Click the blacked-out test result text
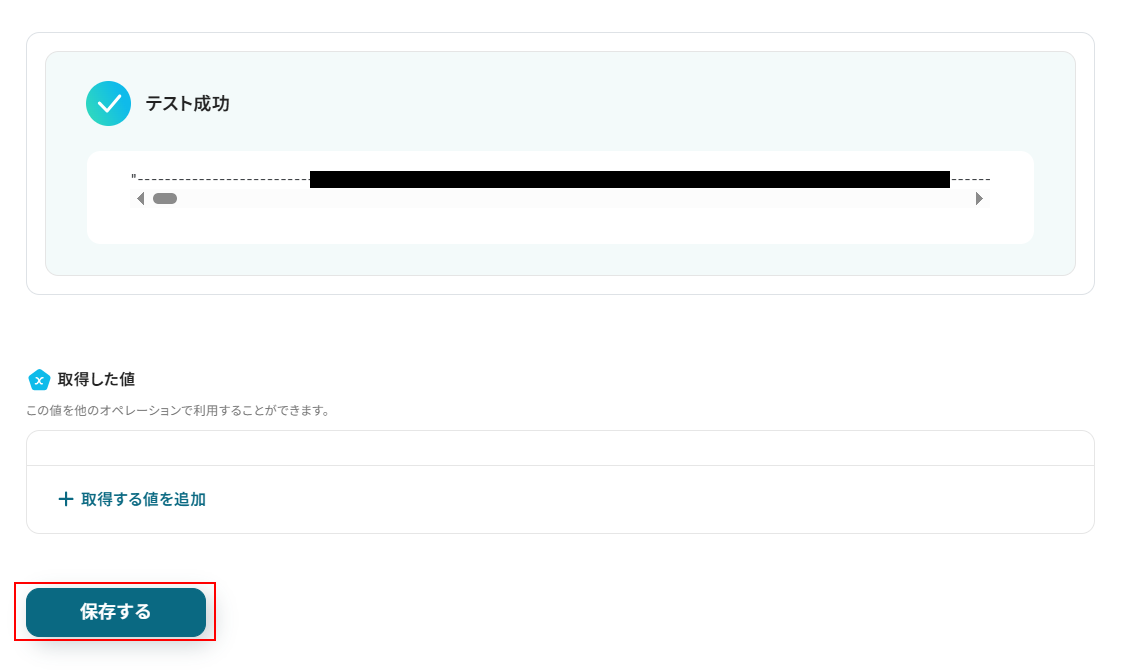This screenshot has width=1121, height=670. click(x=630, y=179)
